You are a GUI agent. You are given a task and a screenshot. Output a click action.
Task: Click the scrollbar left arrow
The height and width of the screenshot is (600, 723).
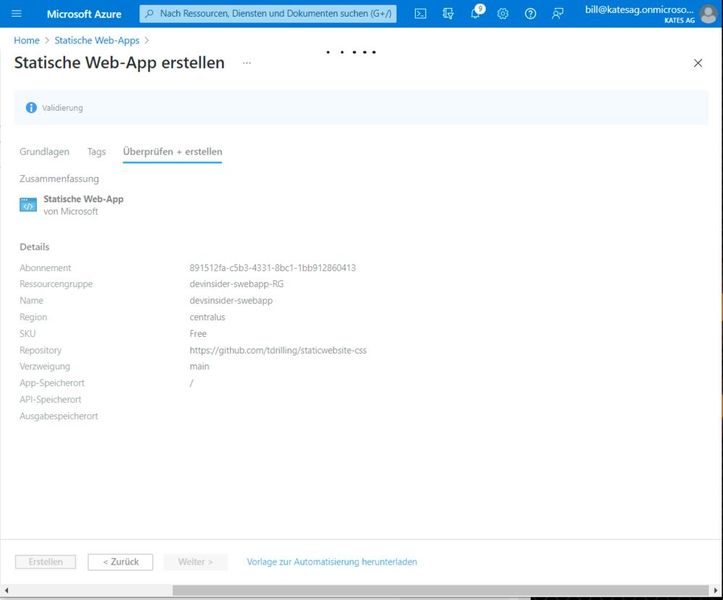[x=6, y=590]
